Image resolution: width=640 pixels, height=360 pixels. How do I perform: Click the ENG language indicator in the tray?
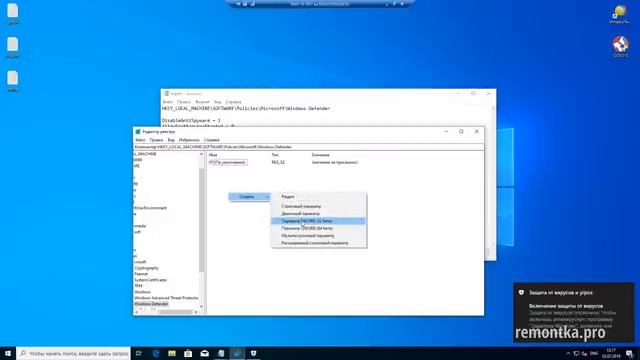tap(594, 353)
